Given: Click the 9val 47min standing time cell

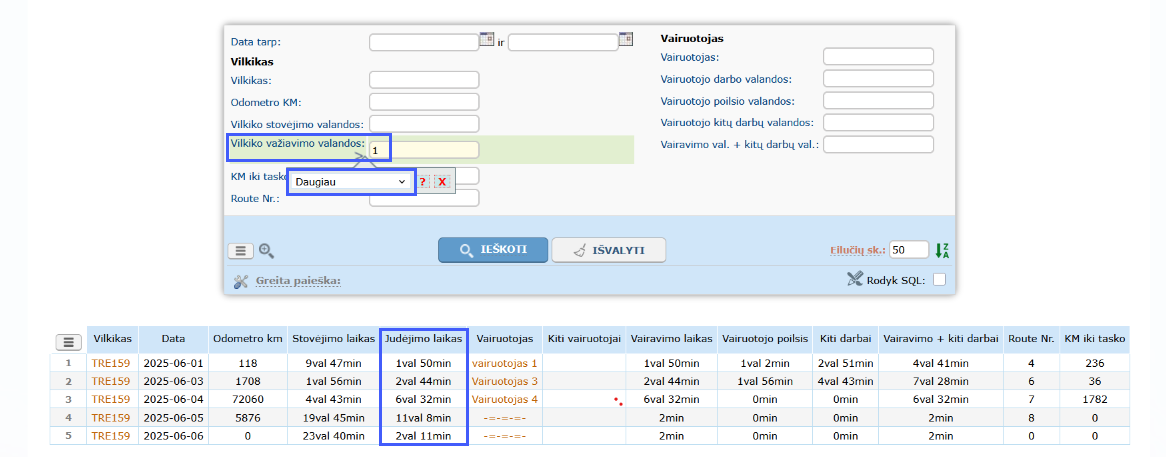Looking at the screenshot, I should 332,364.
